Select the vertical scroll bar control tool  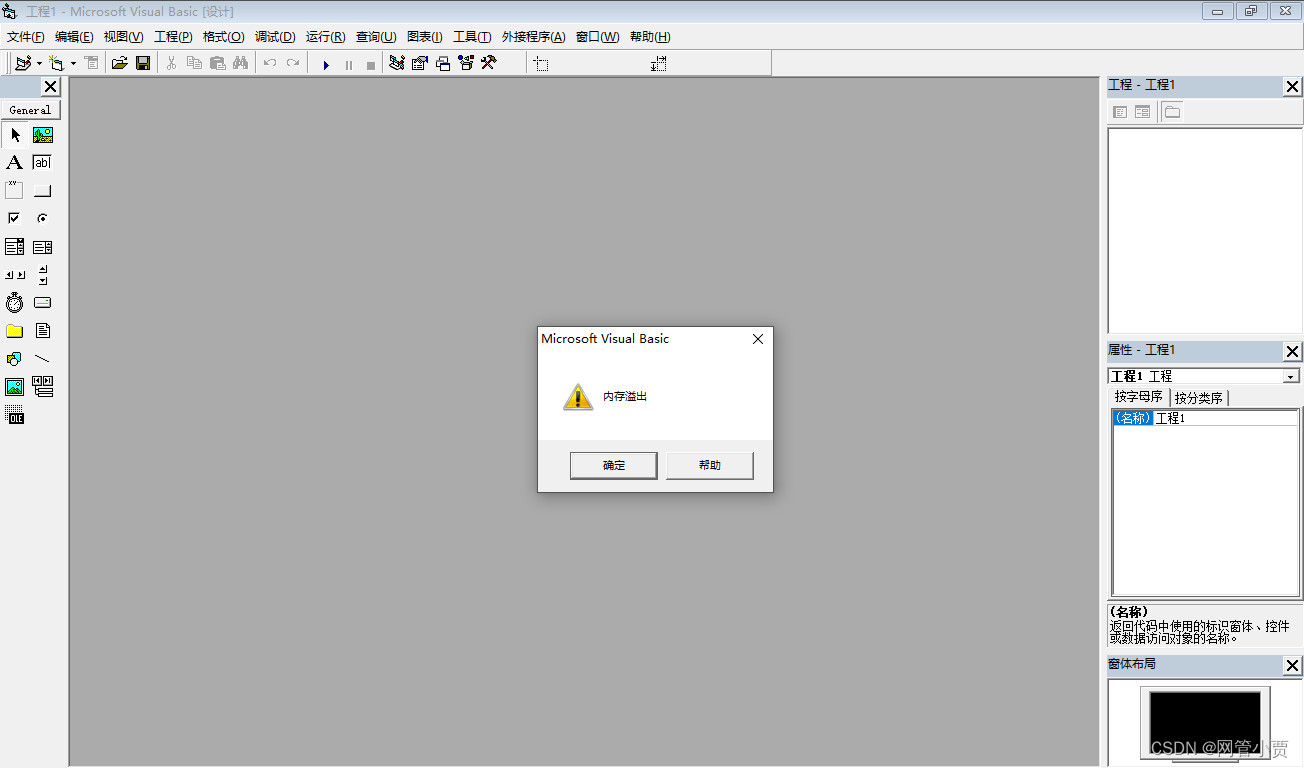tap(43, 275)
